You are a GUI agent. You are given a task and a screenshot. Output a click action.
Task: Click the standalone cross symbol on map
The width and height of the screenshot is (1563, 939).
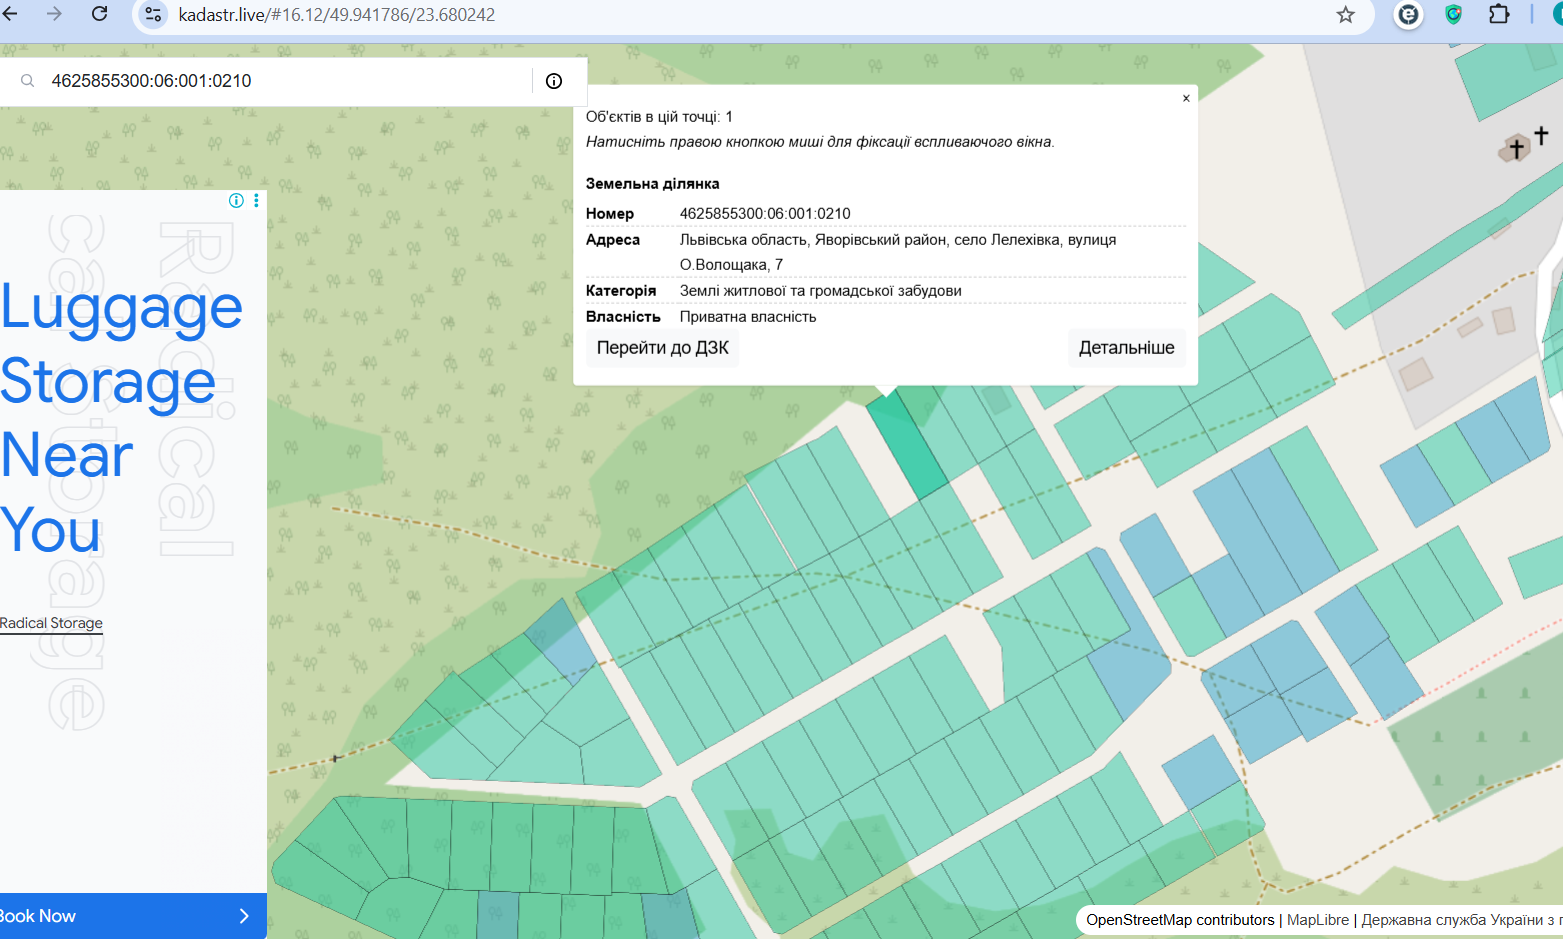[x=1541, y=134]
